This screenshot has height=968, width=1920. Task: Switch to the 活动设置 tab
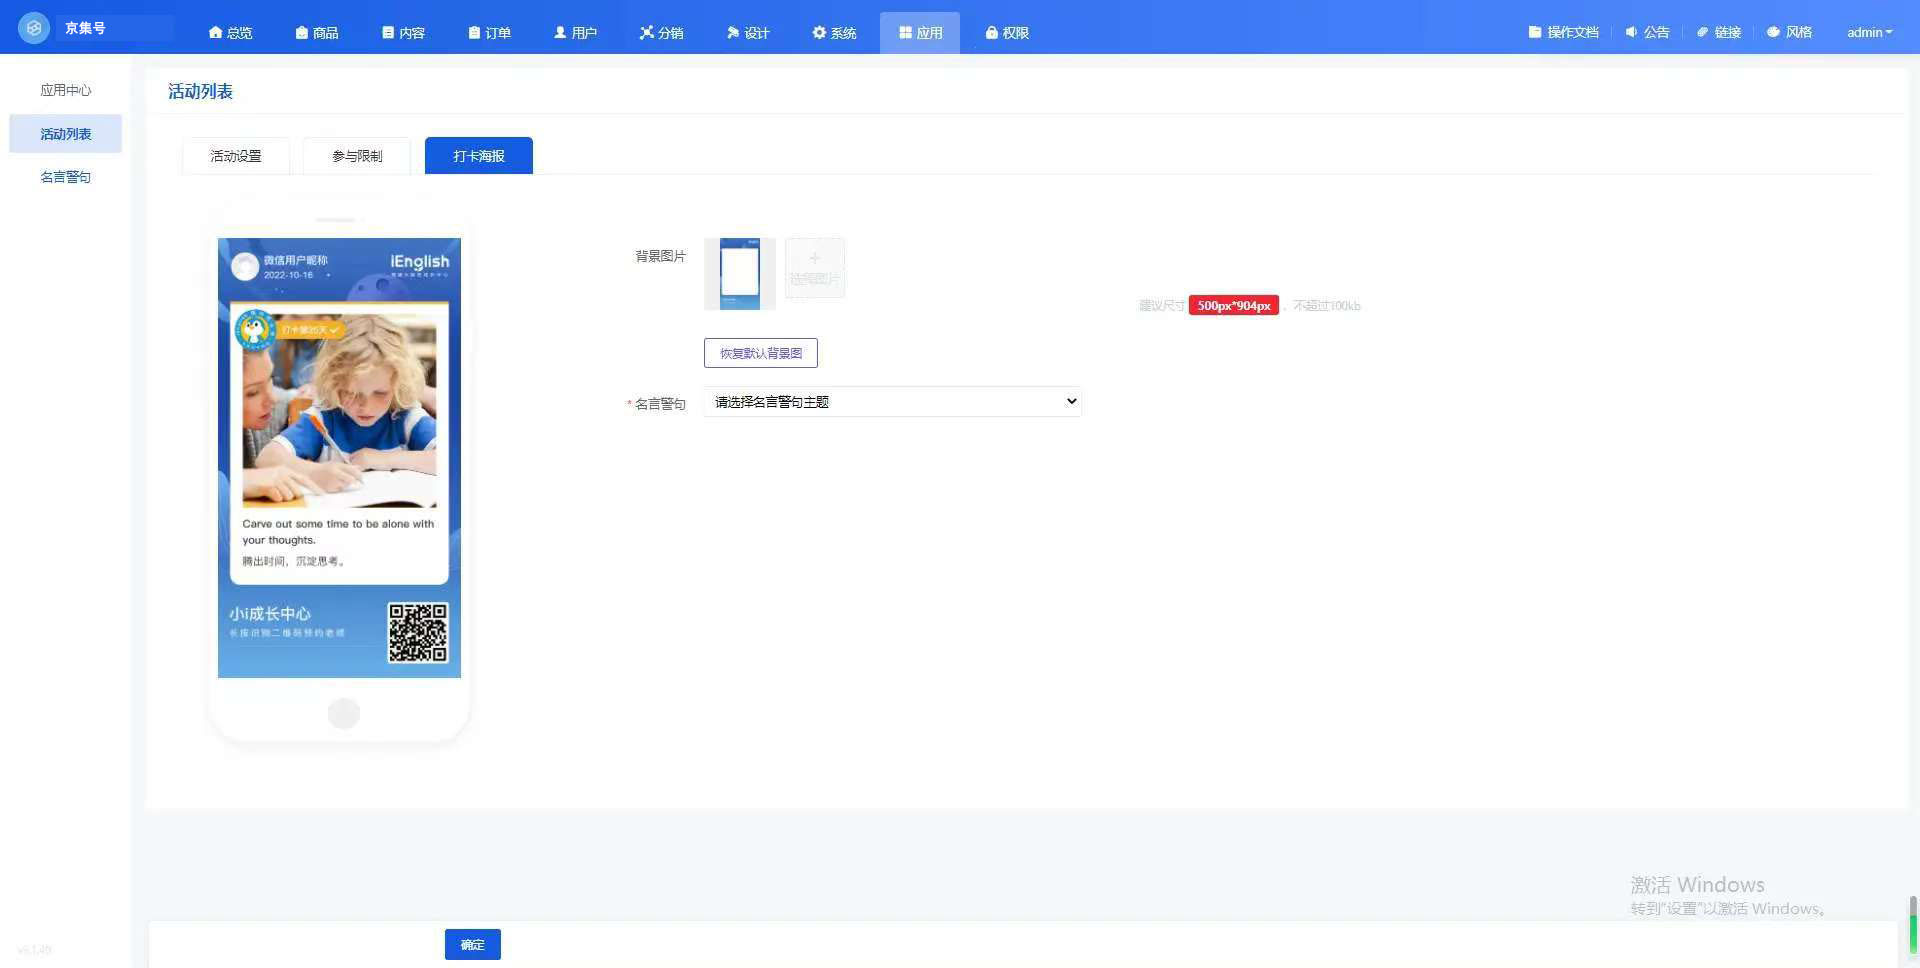tap(236, 156)
